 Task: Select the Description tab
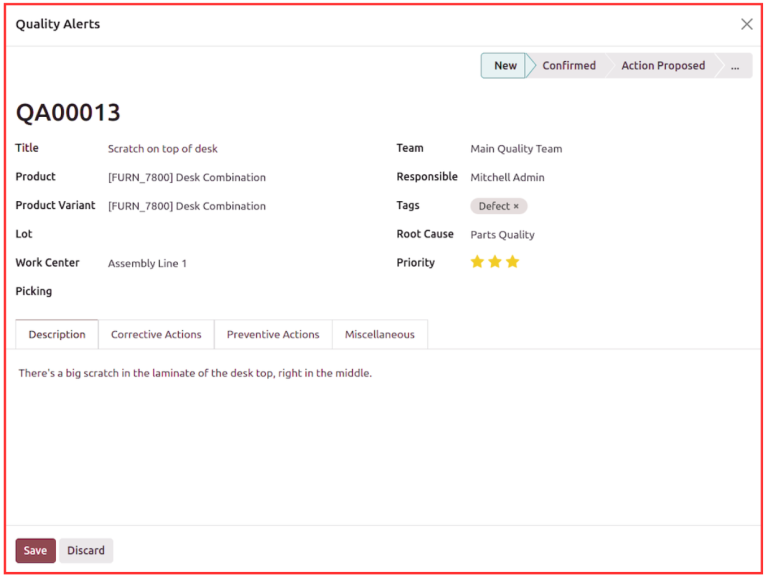pyautogui.click(x=57, y=335)
